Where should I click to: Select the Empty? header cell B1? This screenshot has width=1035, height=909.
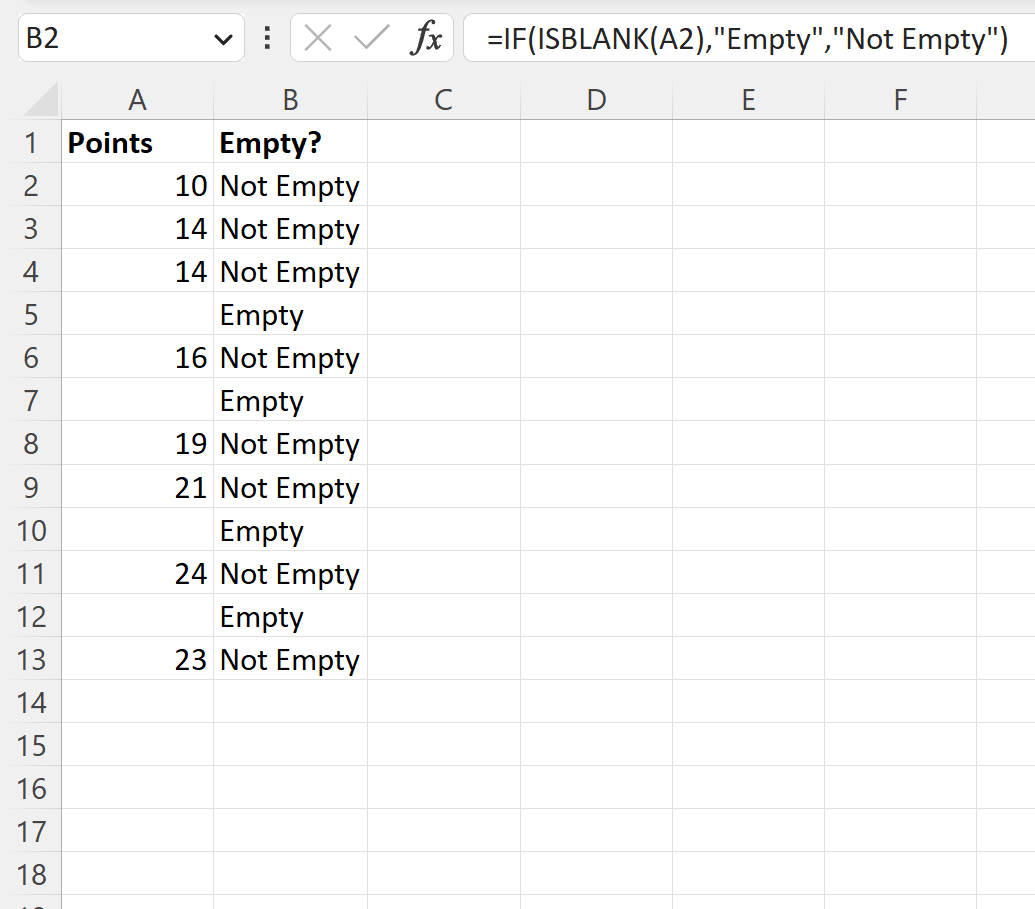click(x=290, y=142)
